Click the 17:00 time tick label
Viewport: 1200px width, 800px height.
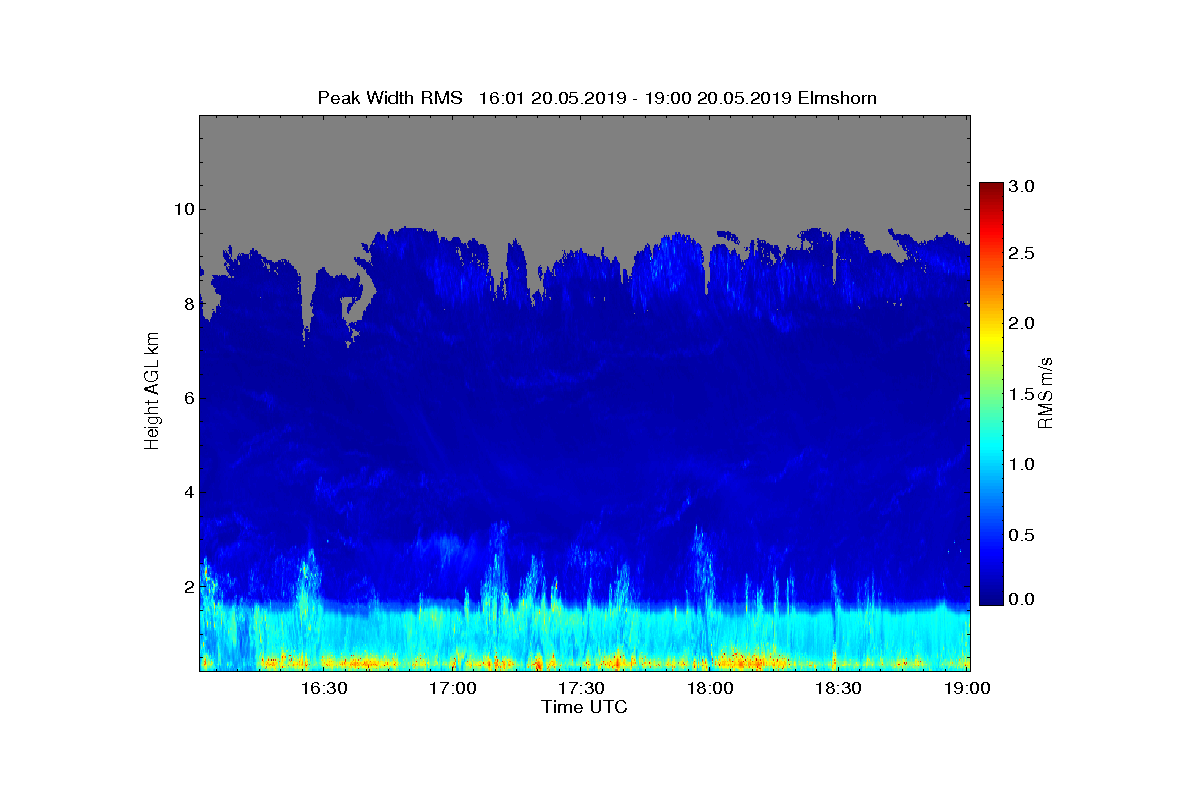coord(453,688)
